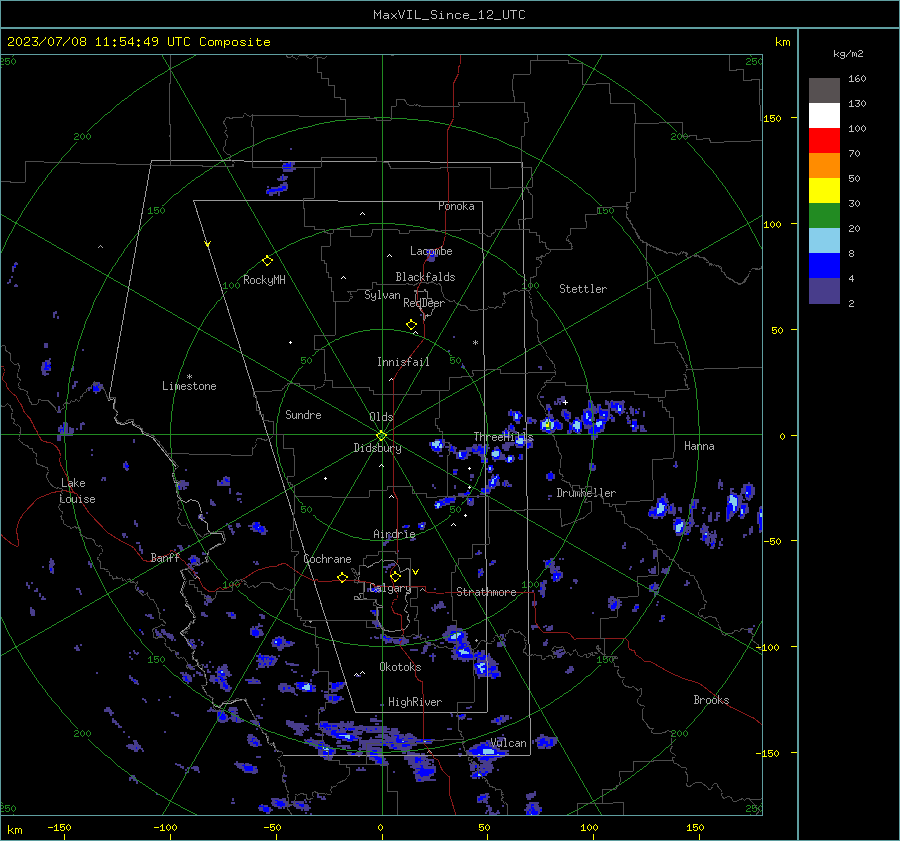Click the yellow V marker northwest of RockyMH
The width and height of the screenshot is (900, 841).
point(208,244)
